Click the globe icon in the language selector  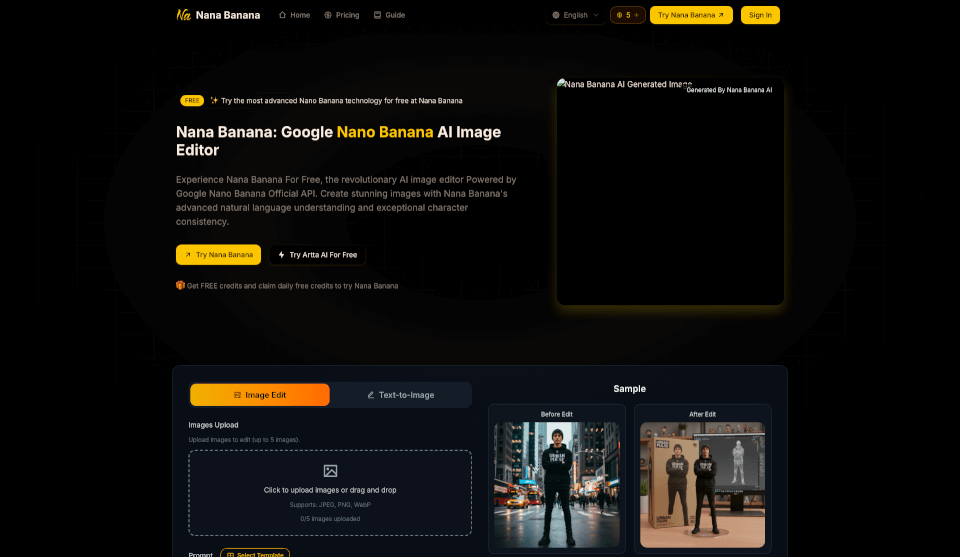[x=556, y=15]
